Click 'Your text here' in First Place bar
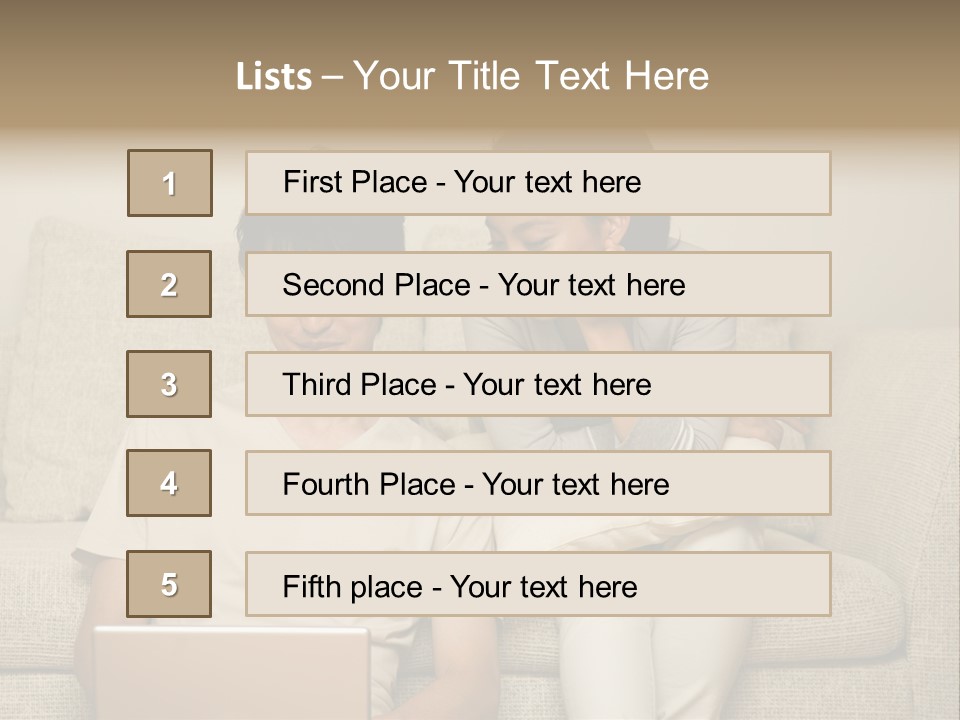Viewport: 960px width, 720px height. tap(547, 182)
